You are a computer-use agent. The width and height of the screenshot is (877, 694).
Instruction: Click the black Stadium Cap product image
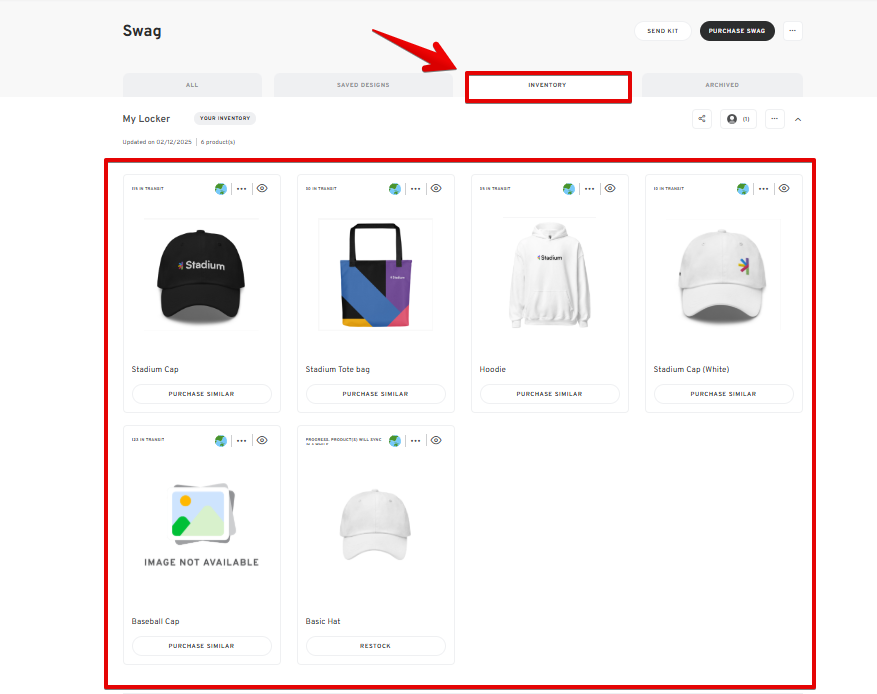pos(201,275)
